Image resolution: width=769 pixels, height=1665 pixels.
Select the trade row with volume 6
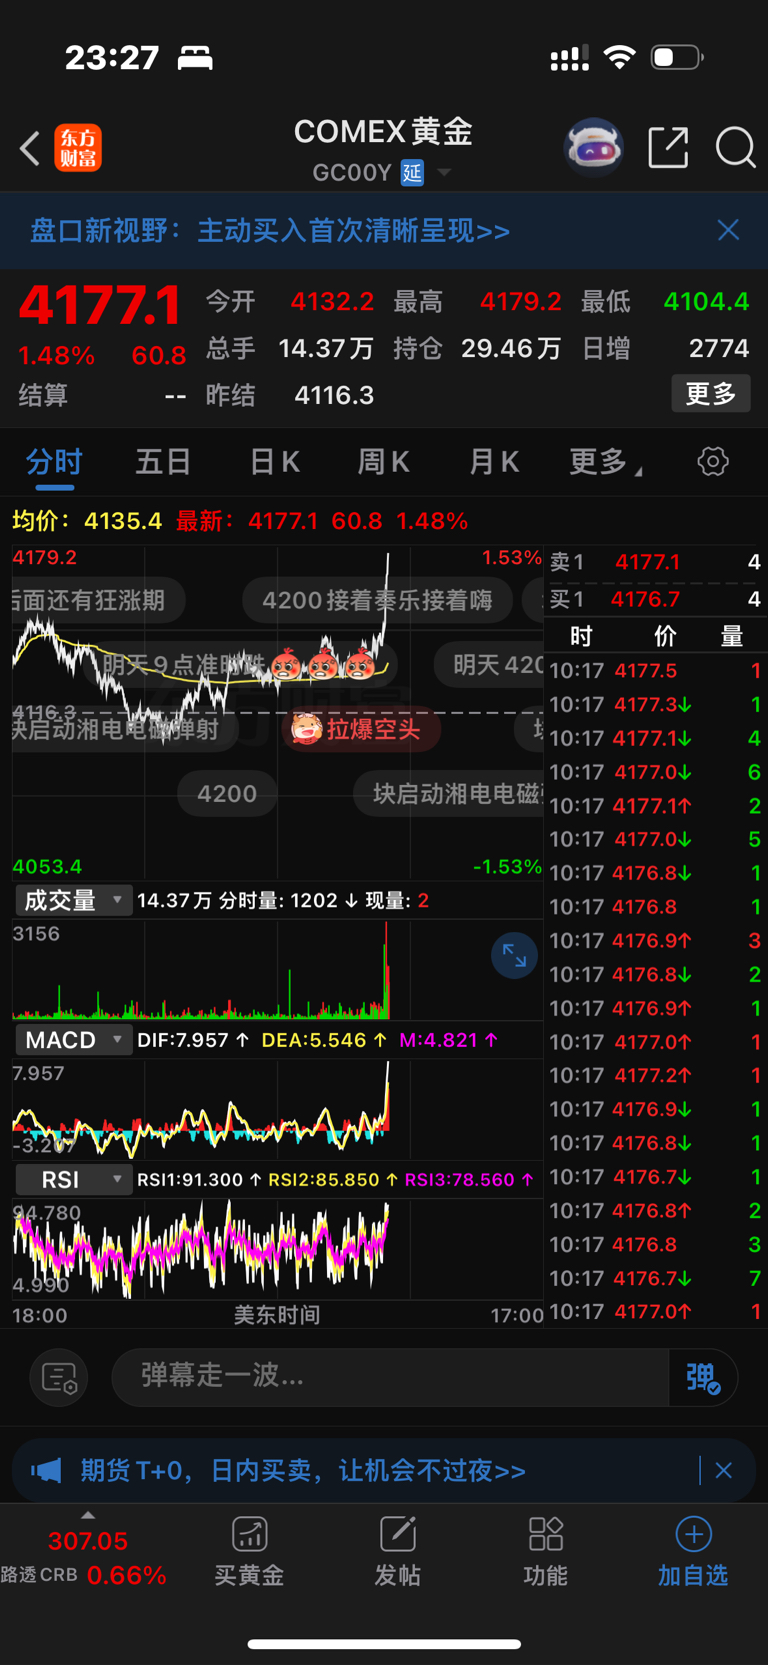point(655,772)
